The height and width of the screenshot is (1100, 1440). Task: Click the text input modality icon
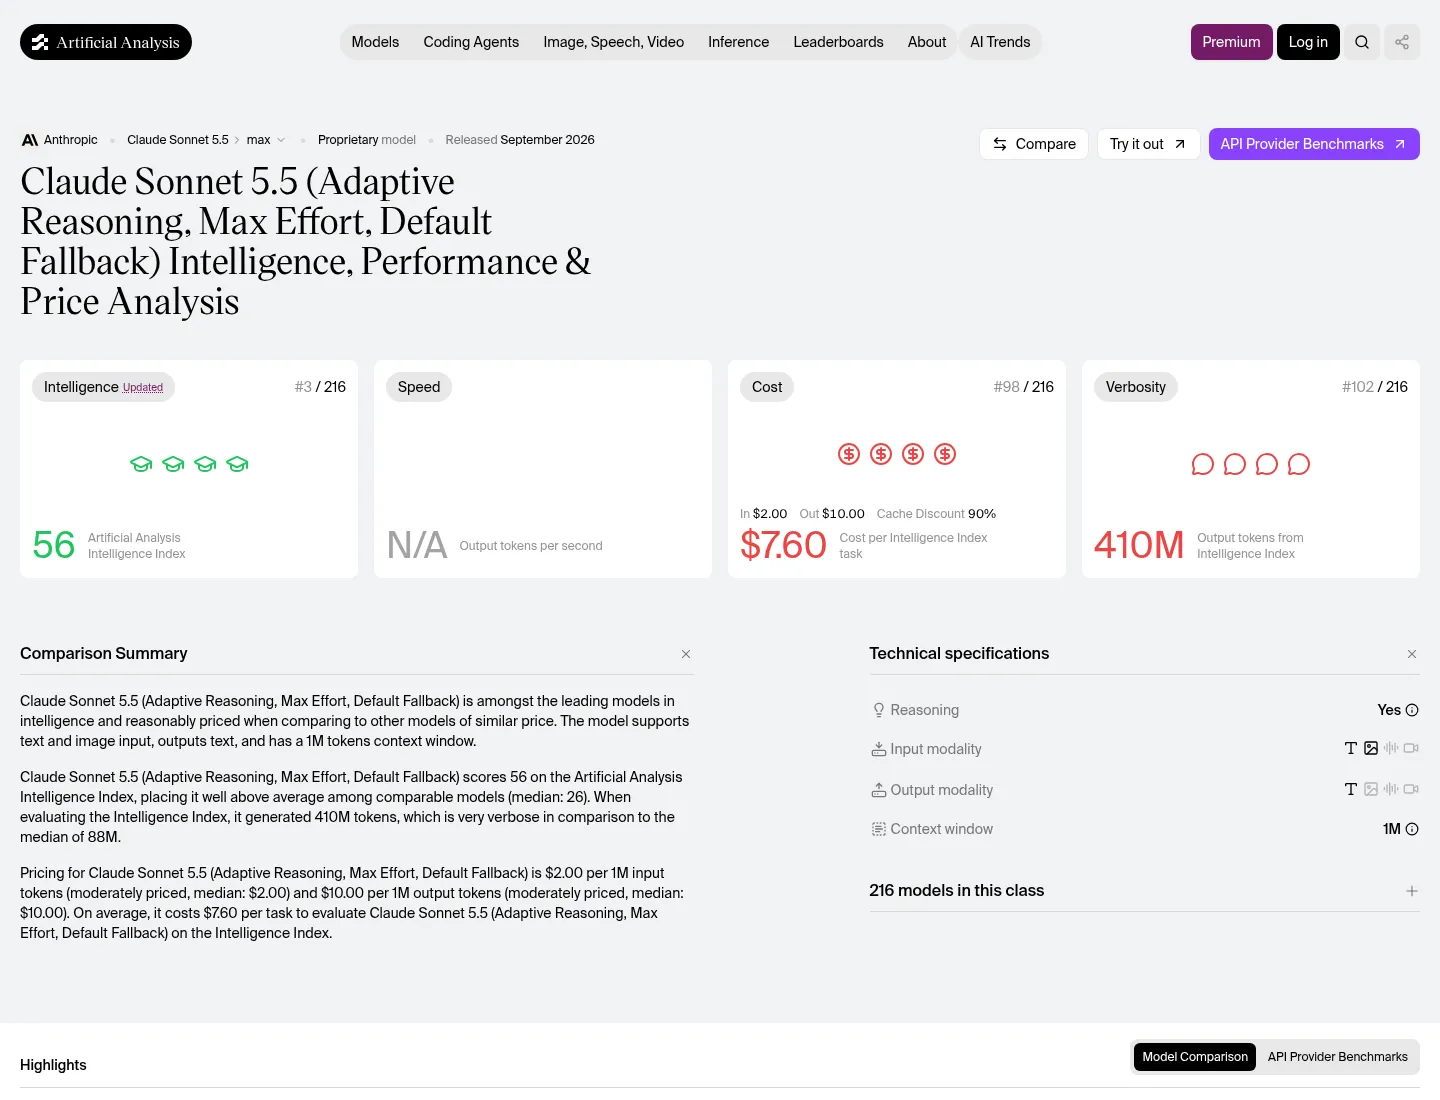pos(1351,748)
